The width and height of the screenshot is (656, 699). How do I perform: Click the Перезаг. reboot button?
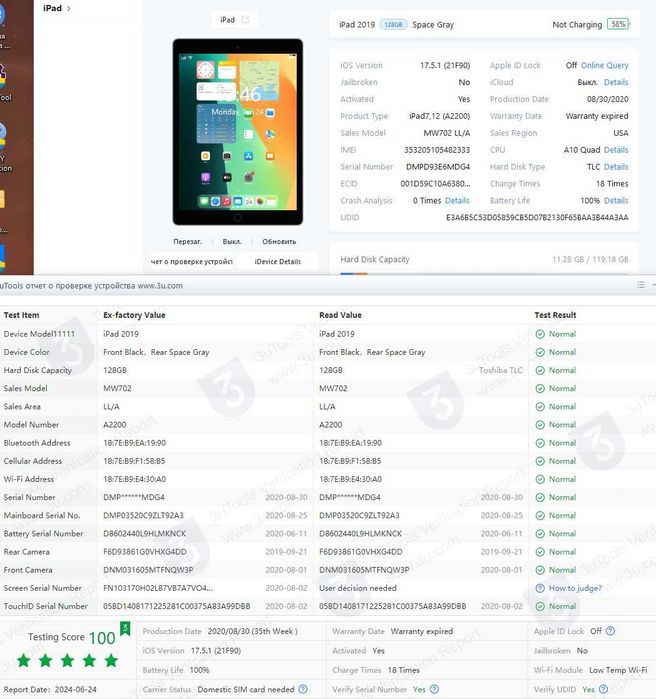click(x=188, y=242)
